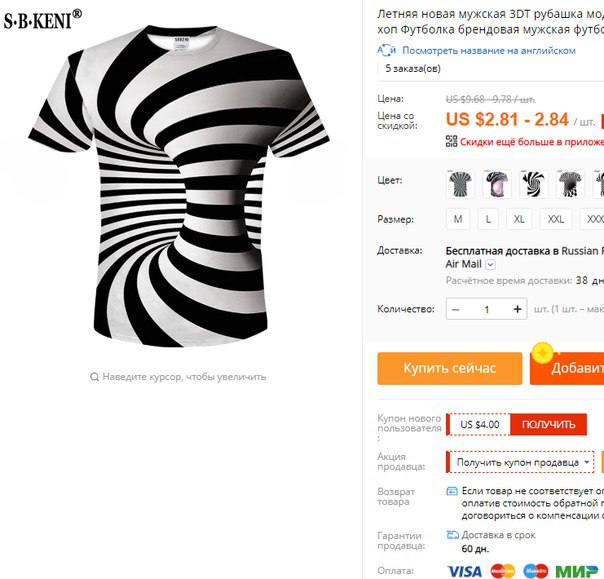Choose size XXL option
The image size is (604, 579).
click(x=555, y=219)
